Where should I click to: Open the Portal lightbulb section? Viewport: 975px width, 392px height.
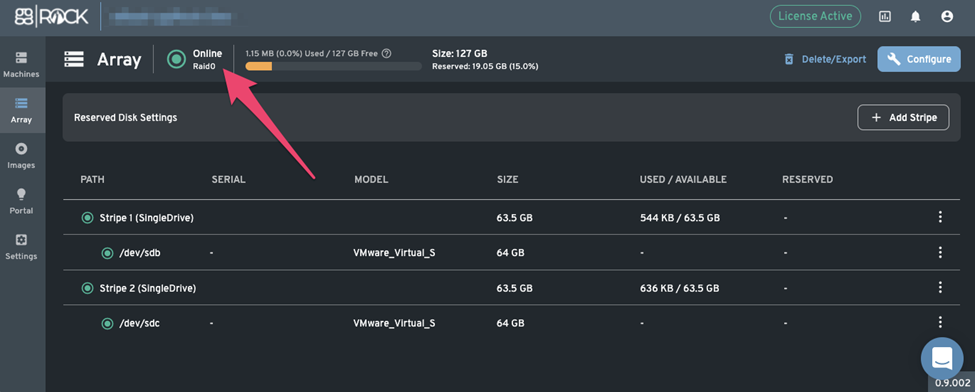click(22, 202)
